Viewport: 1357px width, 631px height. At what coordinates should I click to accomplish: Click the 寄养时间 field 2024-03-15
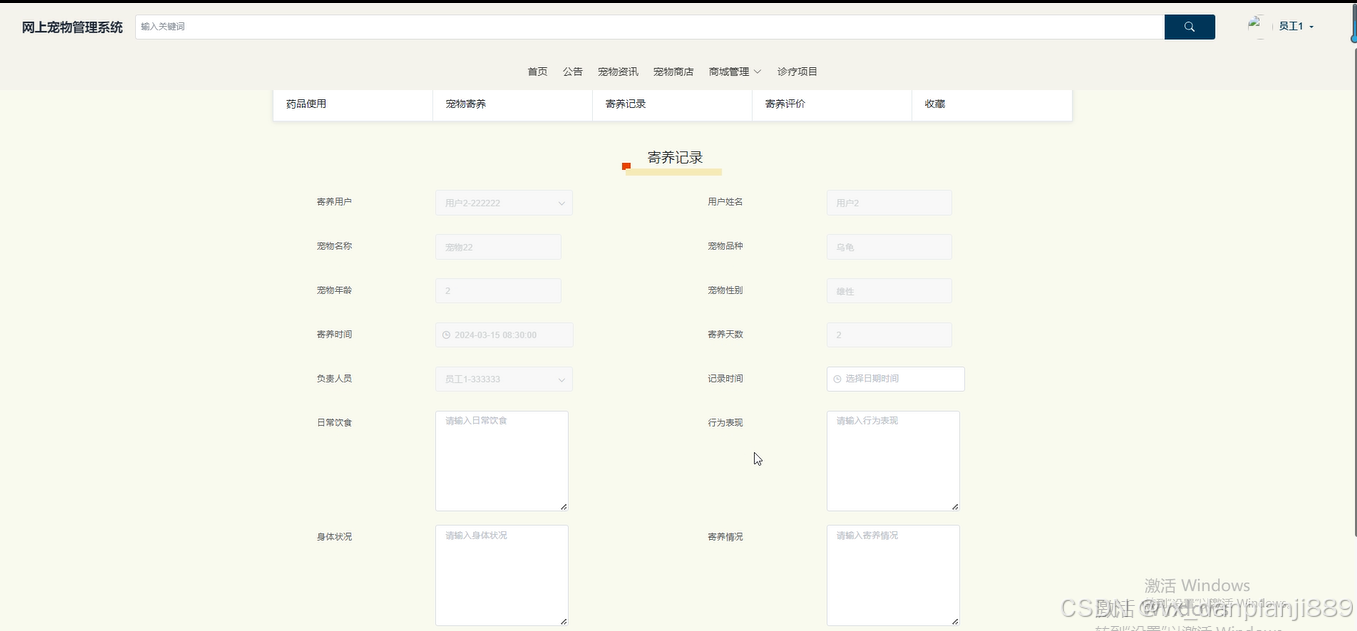click(x=504, y=335)
